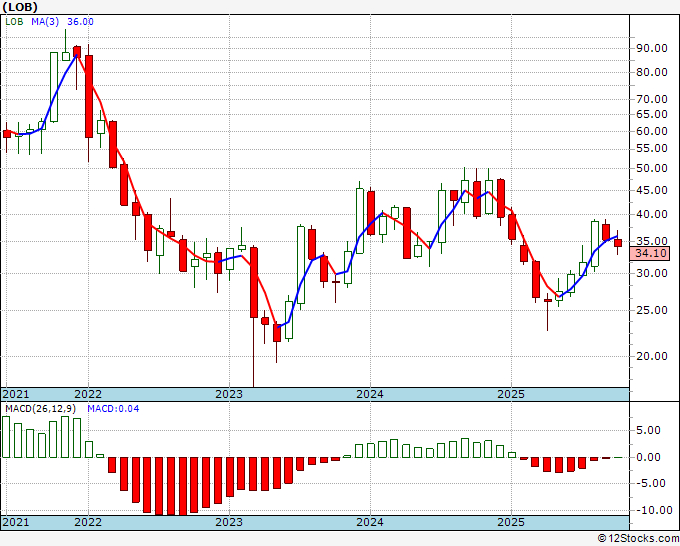
Task: Click the MA(3) legend label
Action: tap(45, 22)
